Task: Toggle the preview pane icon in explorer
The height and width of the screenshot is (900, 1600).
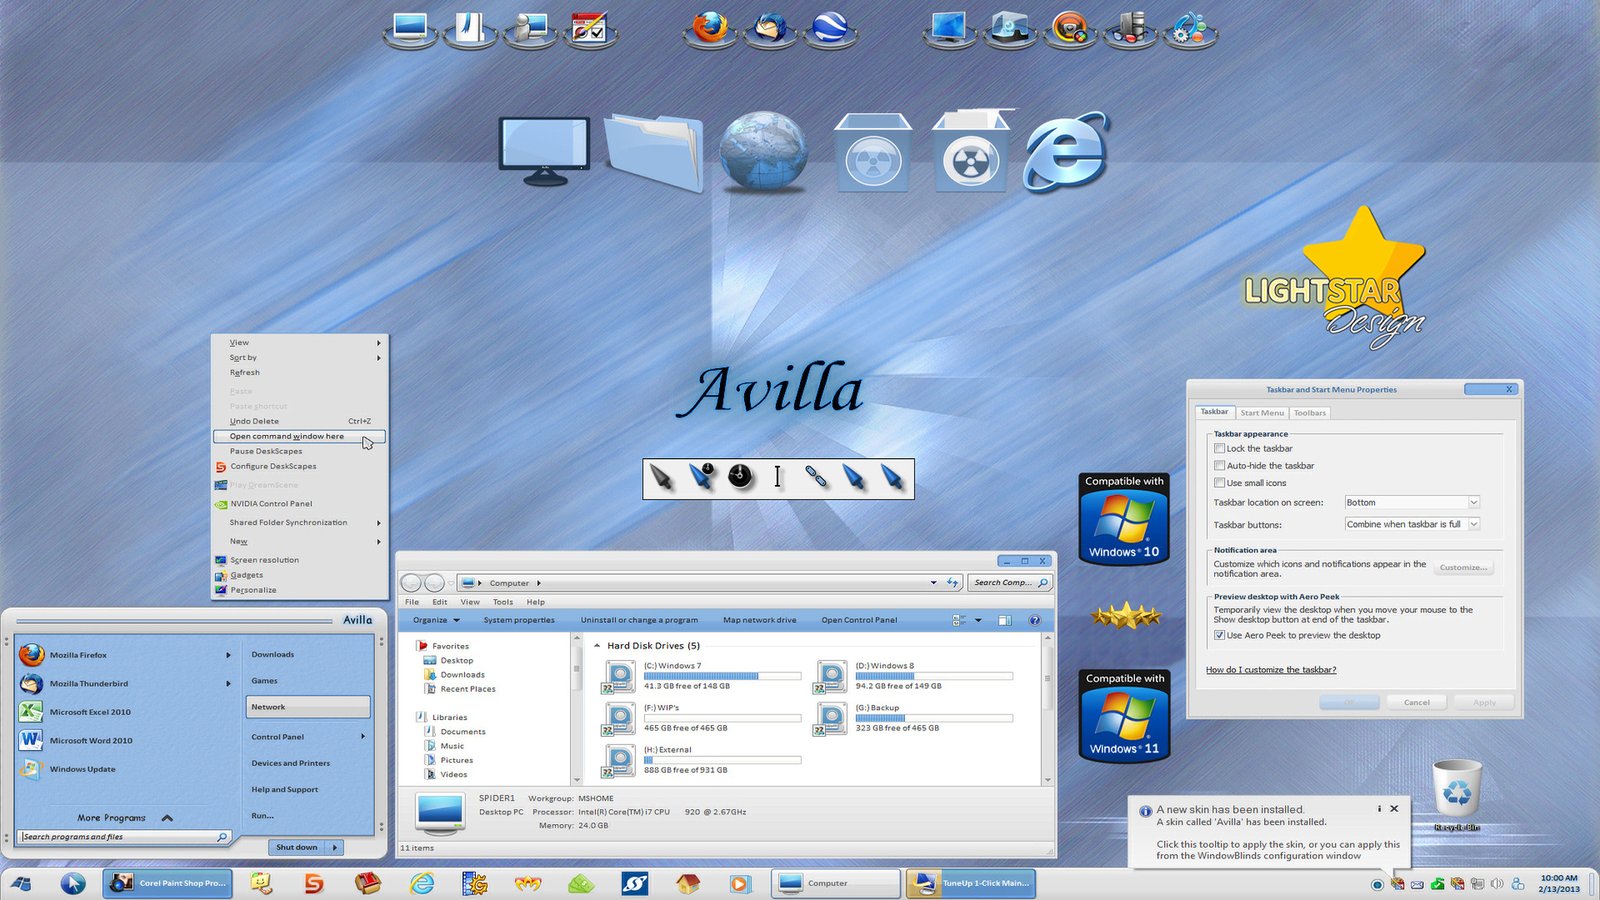Action: coord(1005,620)
